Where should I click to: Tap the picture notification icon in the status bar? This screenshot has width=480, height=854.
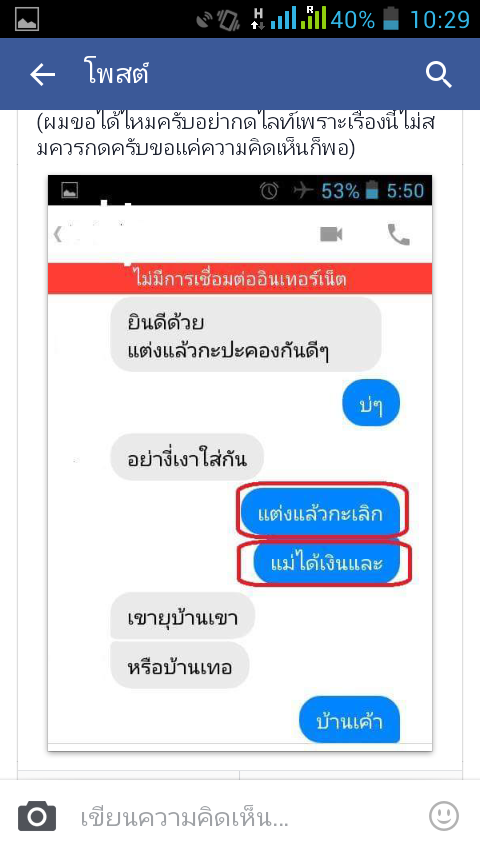click(26, 19)
